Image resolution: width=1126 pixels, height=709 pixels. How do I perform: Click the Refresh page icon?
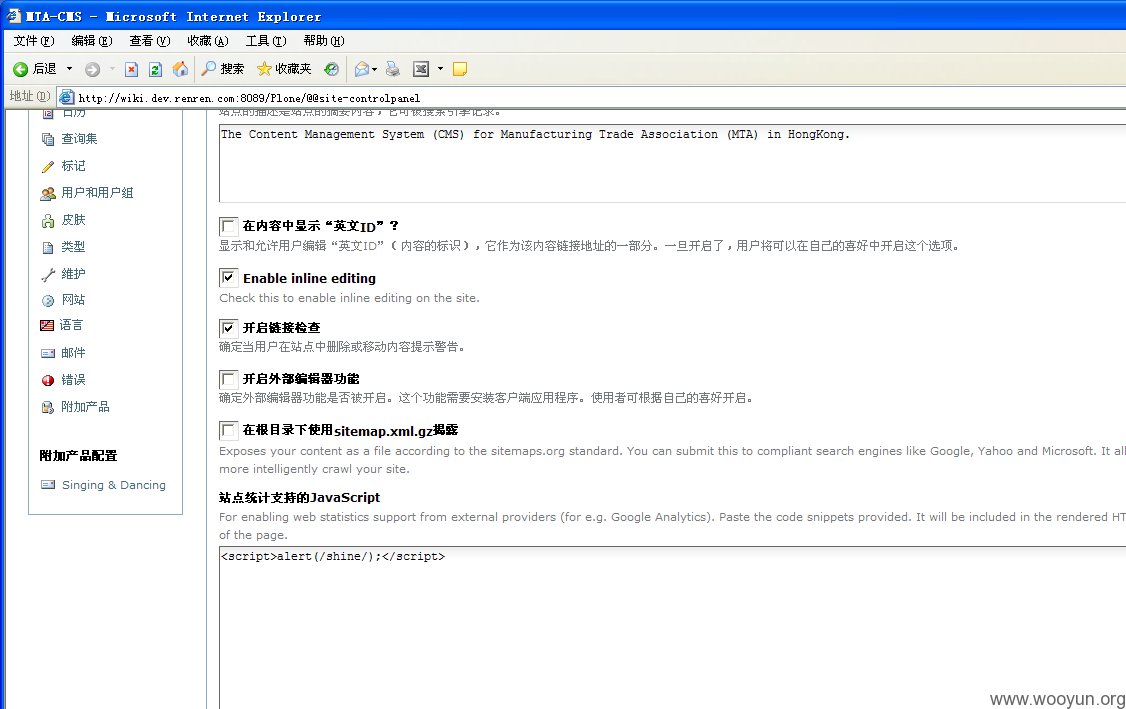click(x=155, y=69)
